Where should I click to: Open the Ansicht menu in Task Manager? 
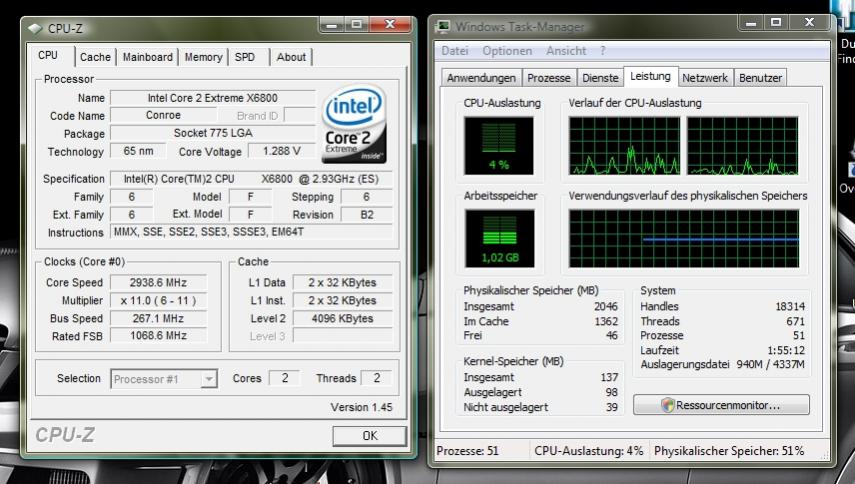(x=566, y=51)
